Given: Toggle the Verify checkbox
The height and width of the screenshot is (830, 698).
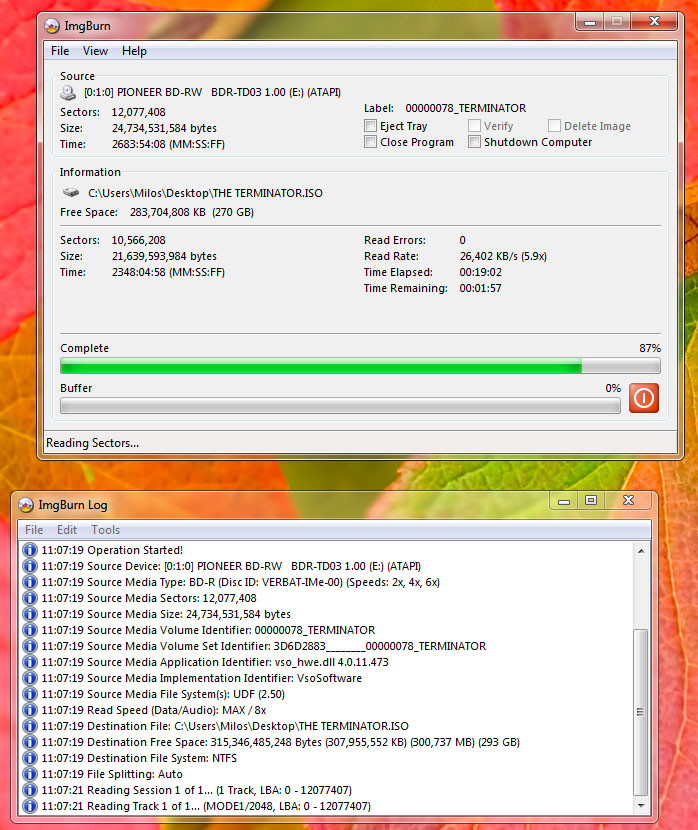Looking at the screenshot, I should pos(475,126).
